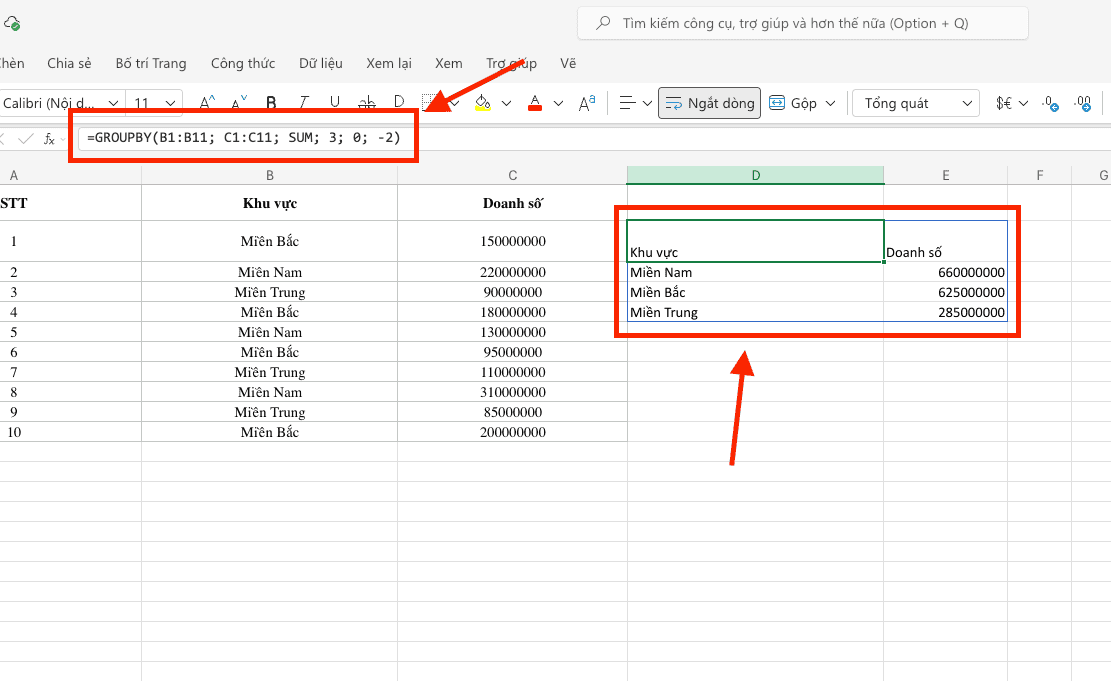Open the Công thức tab
Screen dimensions: 1111x681
click(243, 63)
